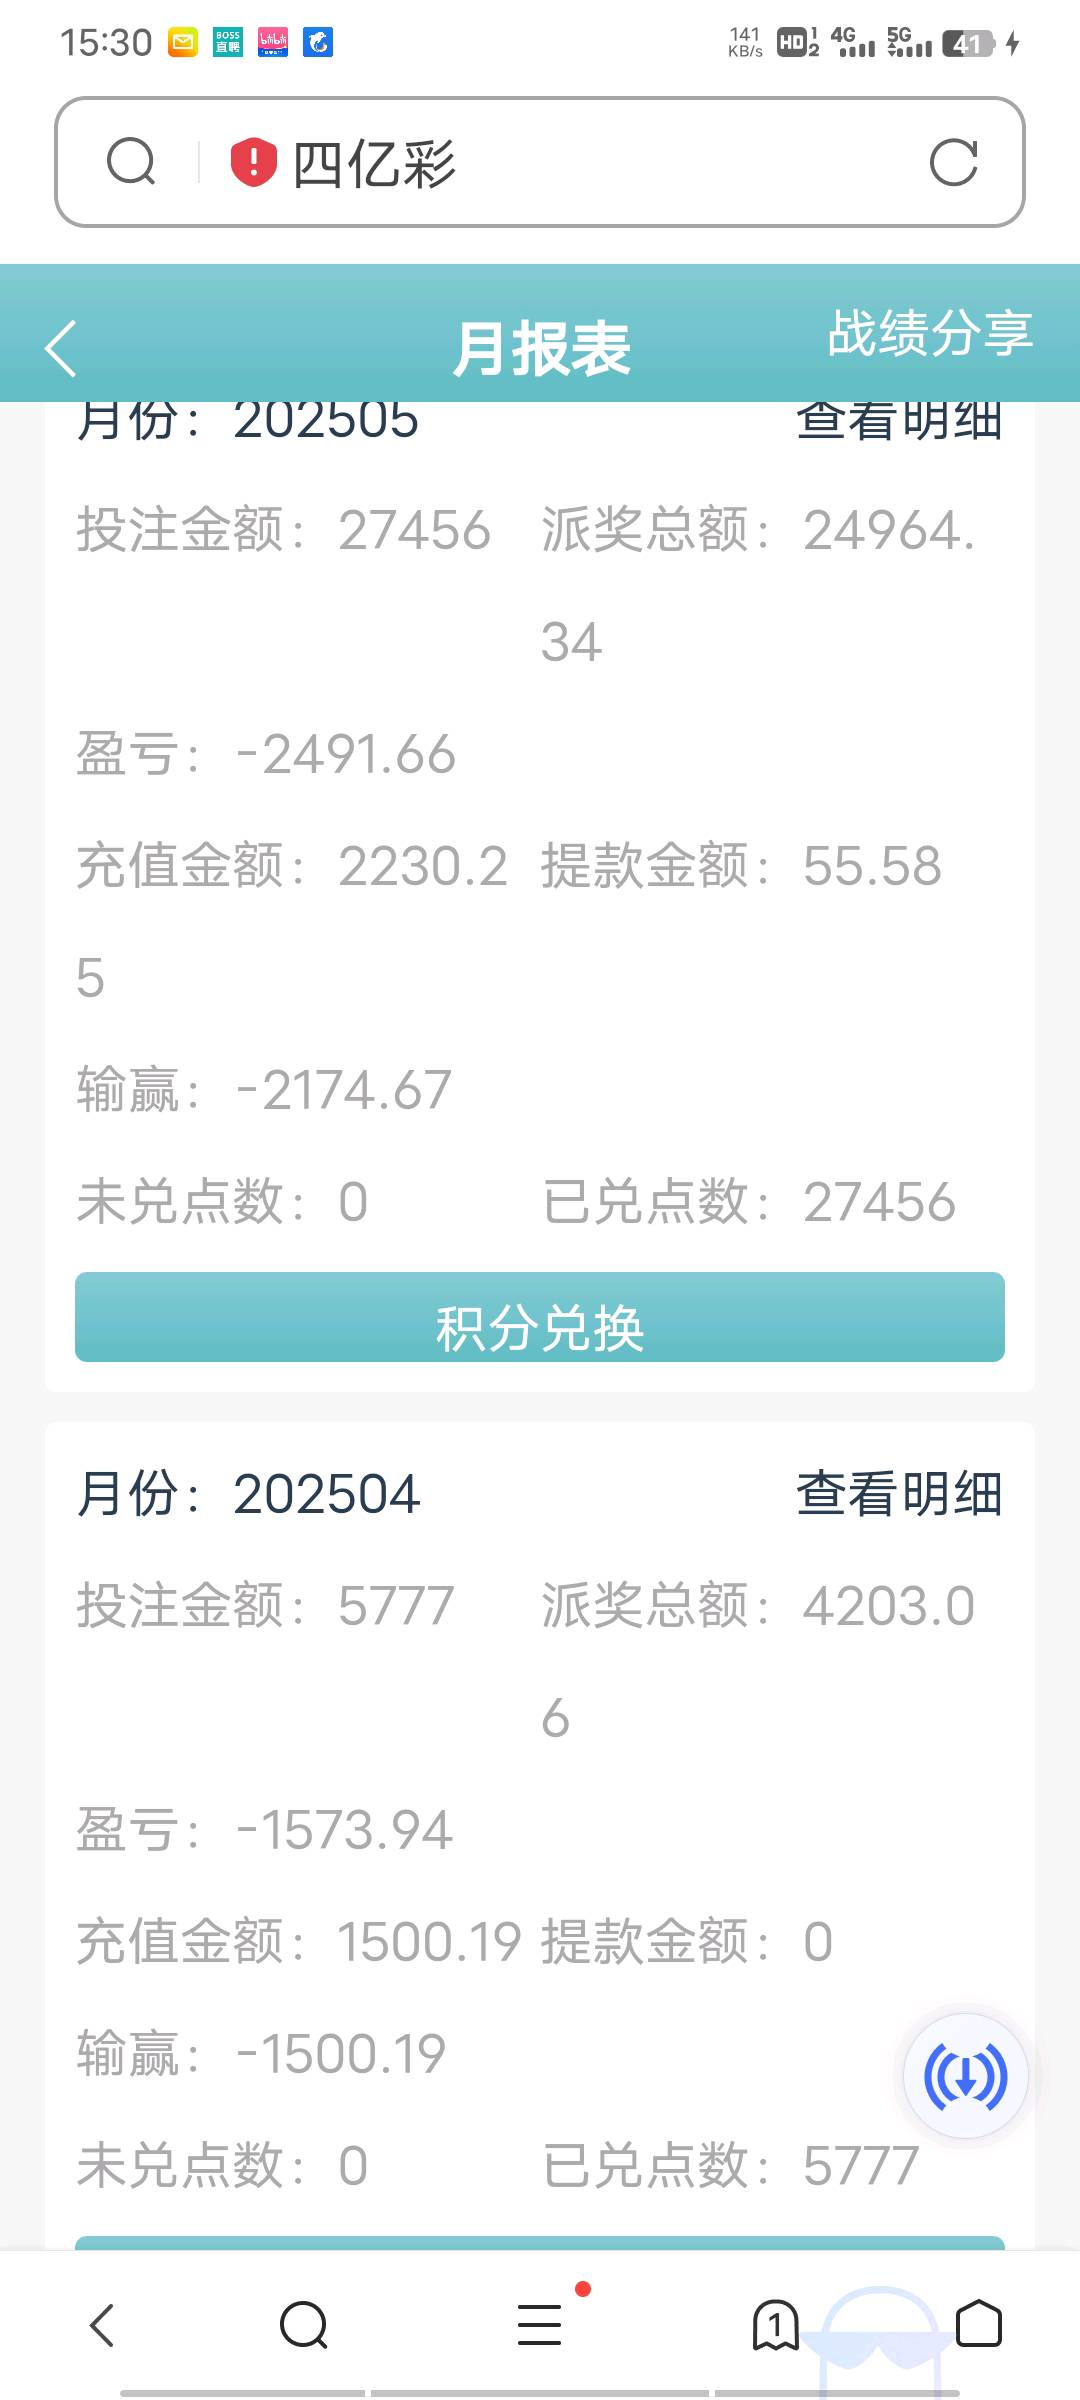The image size is (1080, 2400).
Task: Tap the search magnifier in address bar
Action: 131,162
